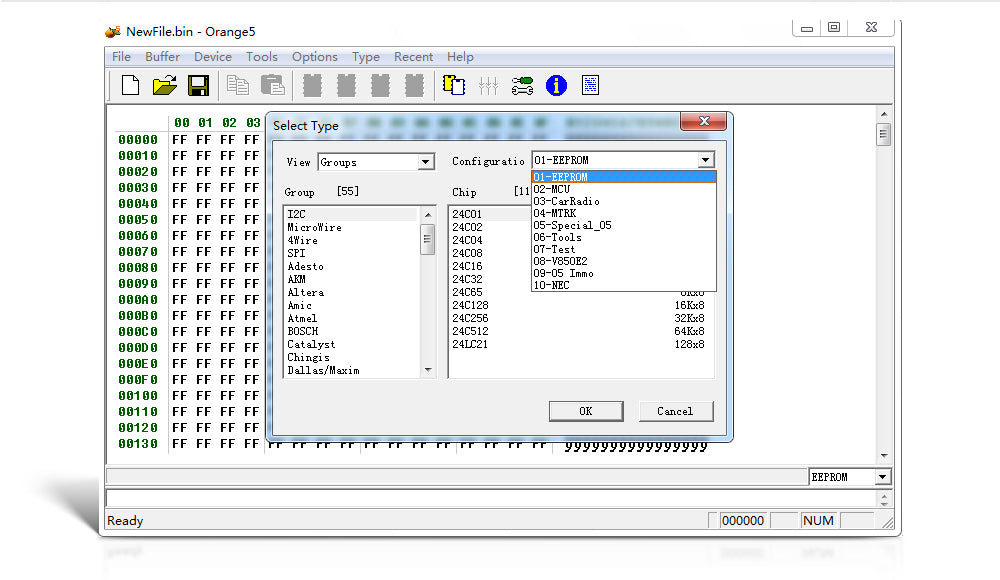
Task: Open the Device menu
Action: coord(212,57)
